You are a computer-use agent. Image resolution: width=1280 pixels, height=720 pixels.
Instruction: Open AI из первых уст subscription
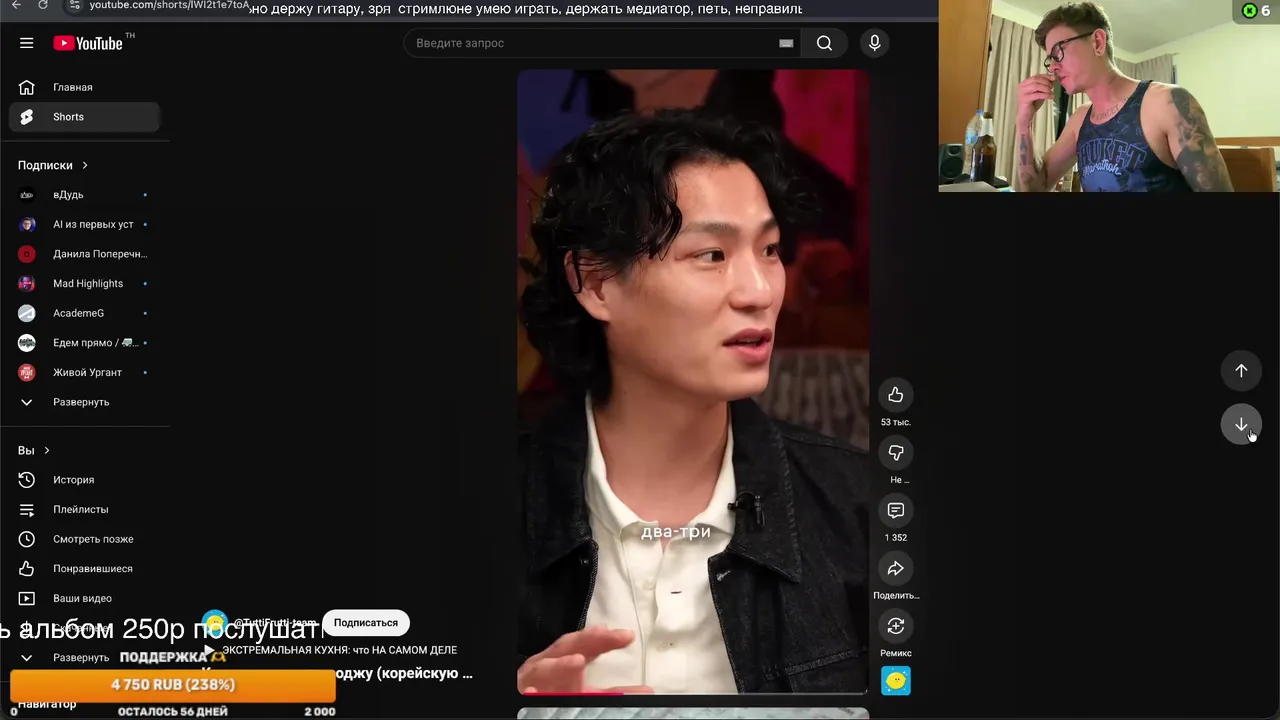85,224
